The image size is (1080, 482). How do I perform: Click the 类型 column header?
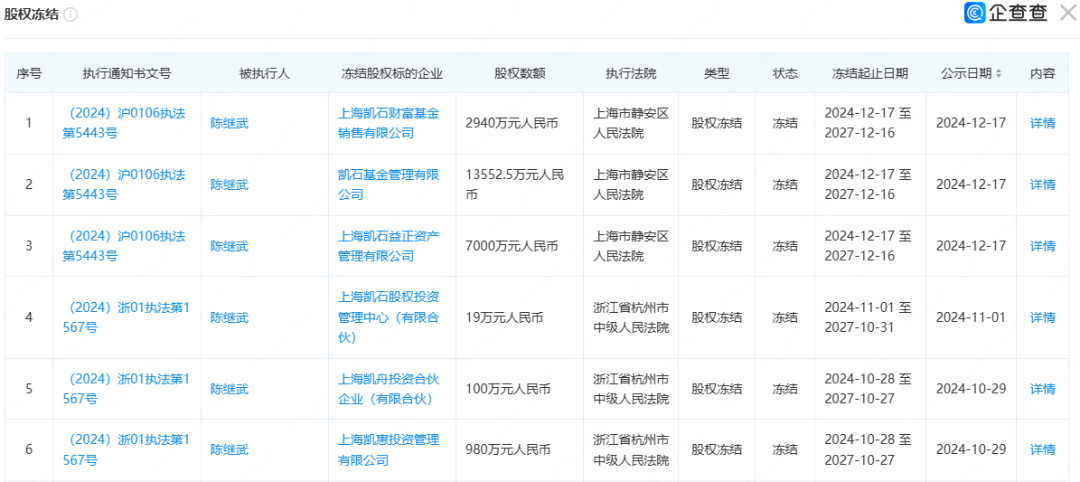tap(716, 74)
